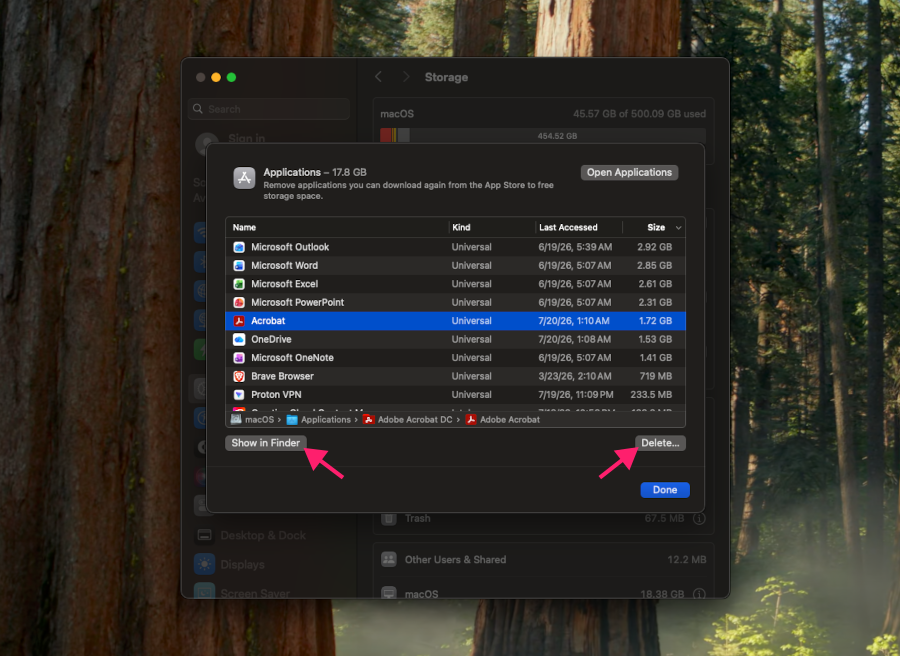
Task: Click the 3/23/26, 2:10 AM access date
Action: point(575,376)
